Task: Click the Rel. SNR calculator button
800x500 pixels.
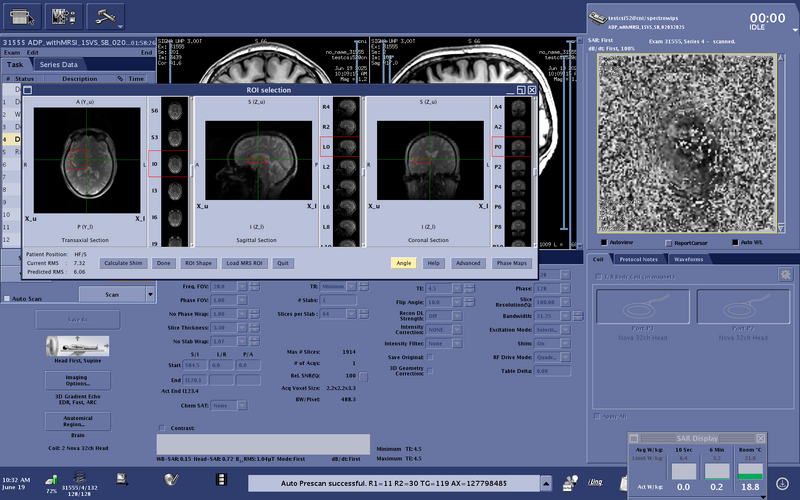Action: (363, 377)
